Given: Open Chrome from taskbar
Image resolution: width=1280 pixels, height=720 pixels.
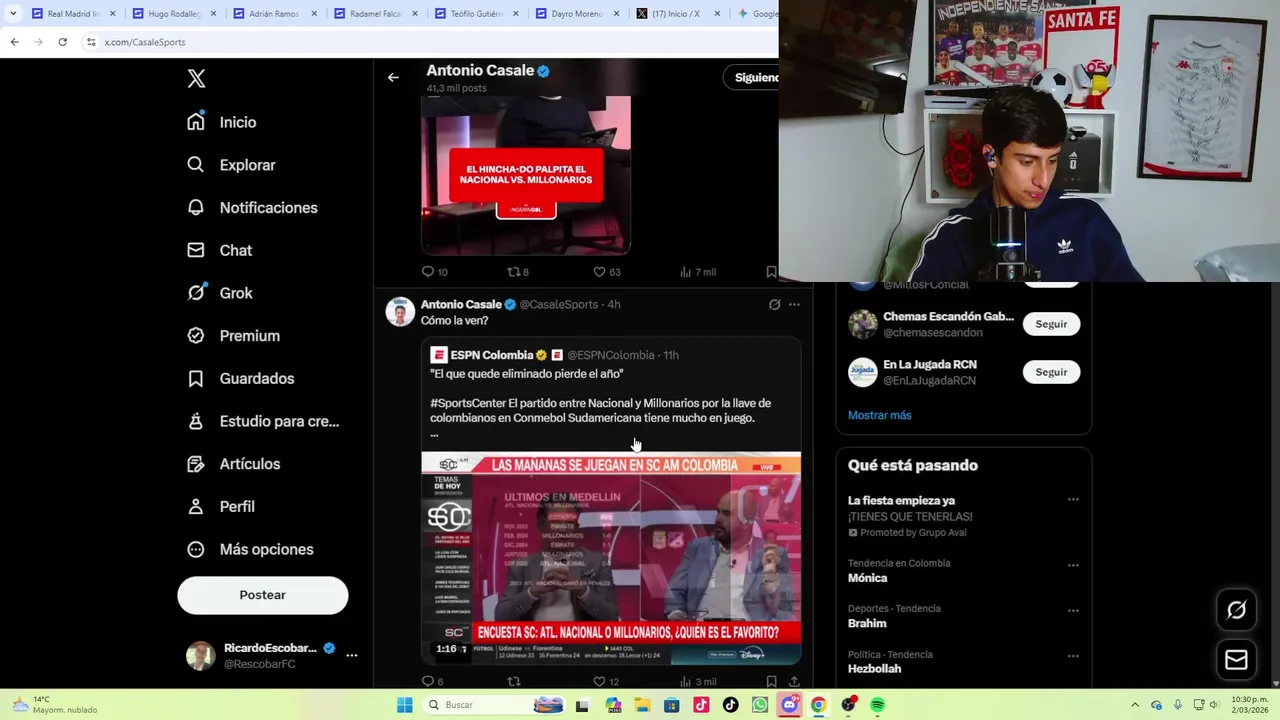Looking at the screenshot, I should point(818,705).
